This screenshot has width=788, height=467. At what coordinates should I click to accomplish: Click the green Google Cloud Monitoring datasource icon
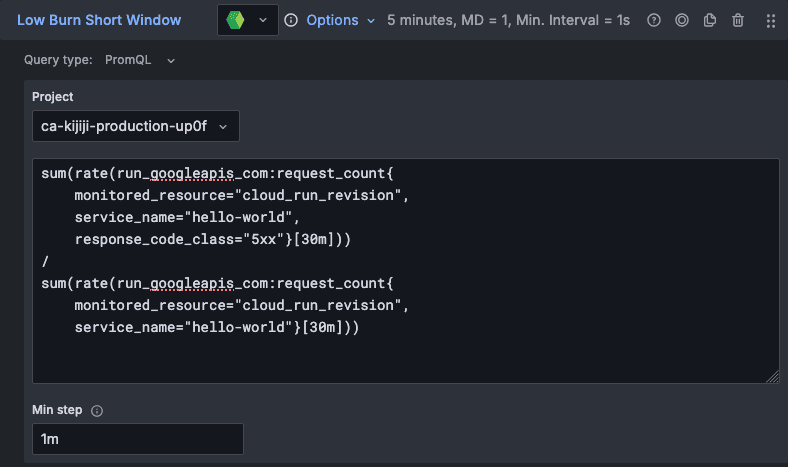[235, 20]
